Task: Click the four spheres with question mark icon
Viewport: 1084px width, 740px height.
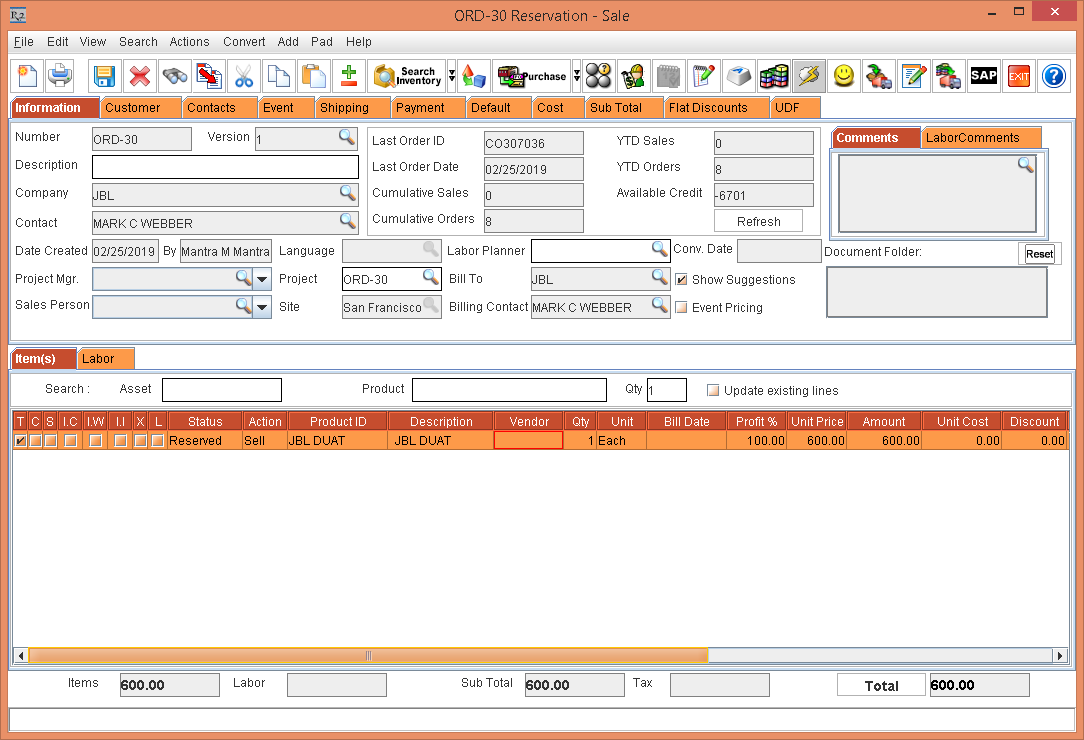Action: (599, 75)
